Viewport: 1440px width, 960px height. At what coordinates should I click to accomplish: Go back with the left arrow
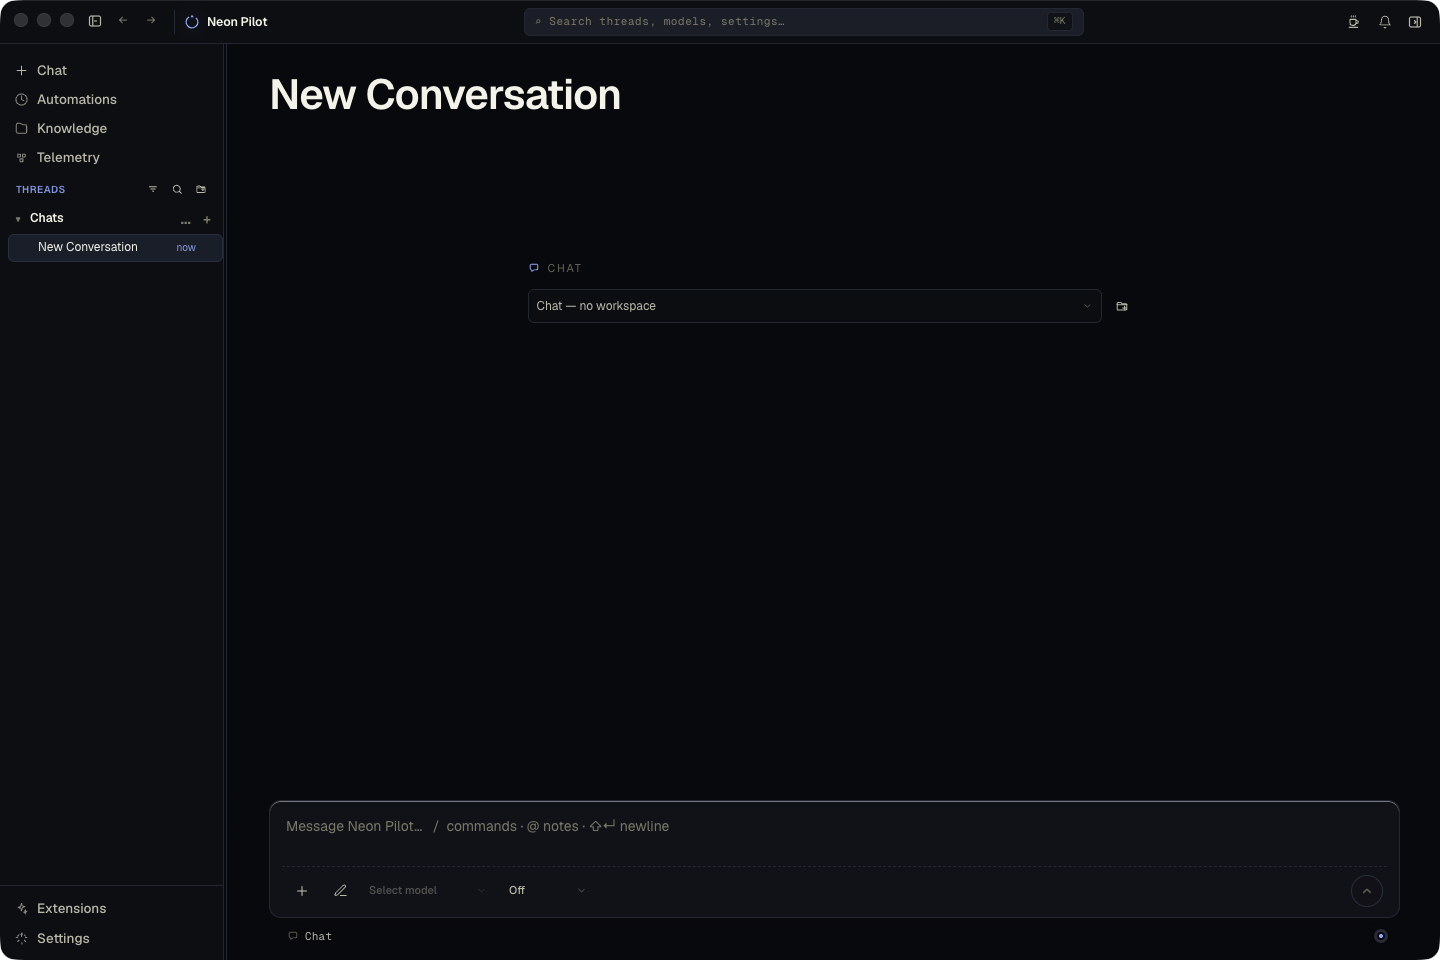(x=123, y=20)
